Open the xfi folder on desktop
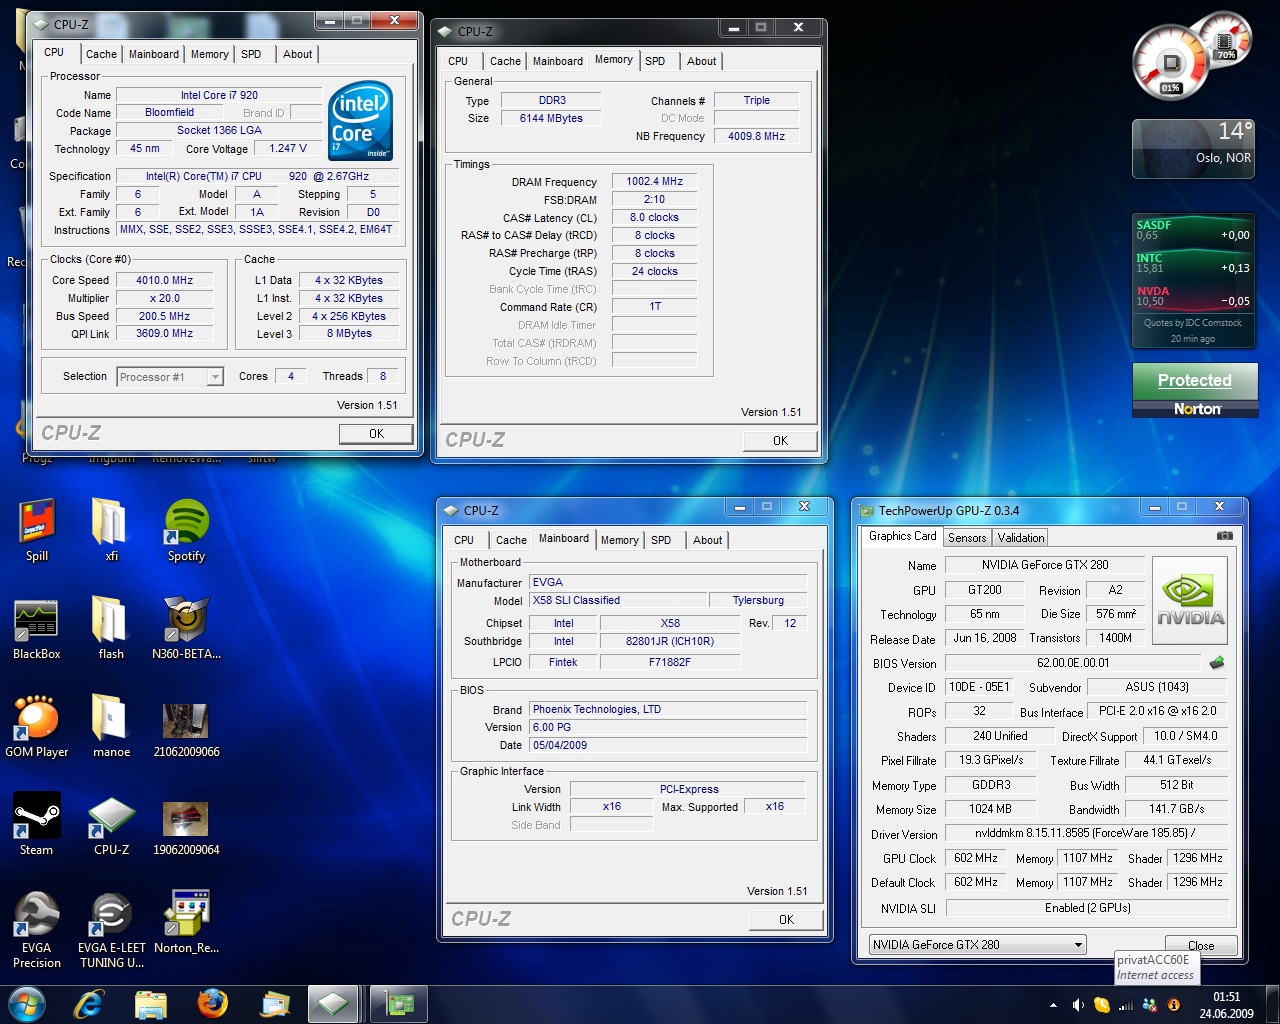This screenshot has width=1280, height=1024. coord(111,530)
